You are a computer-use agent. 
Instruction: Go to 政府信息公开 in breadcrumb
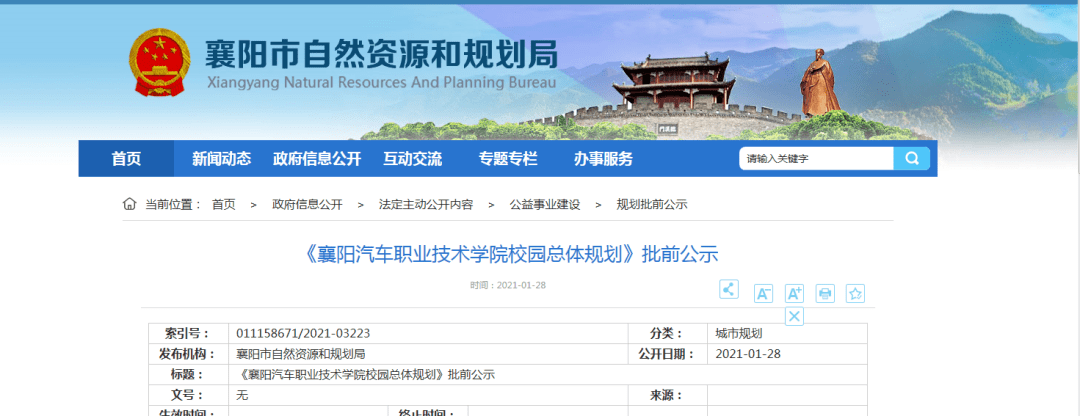pyautogui.click(x=307, y=205)
